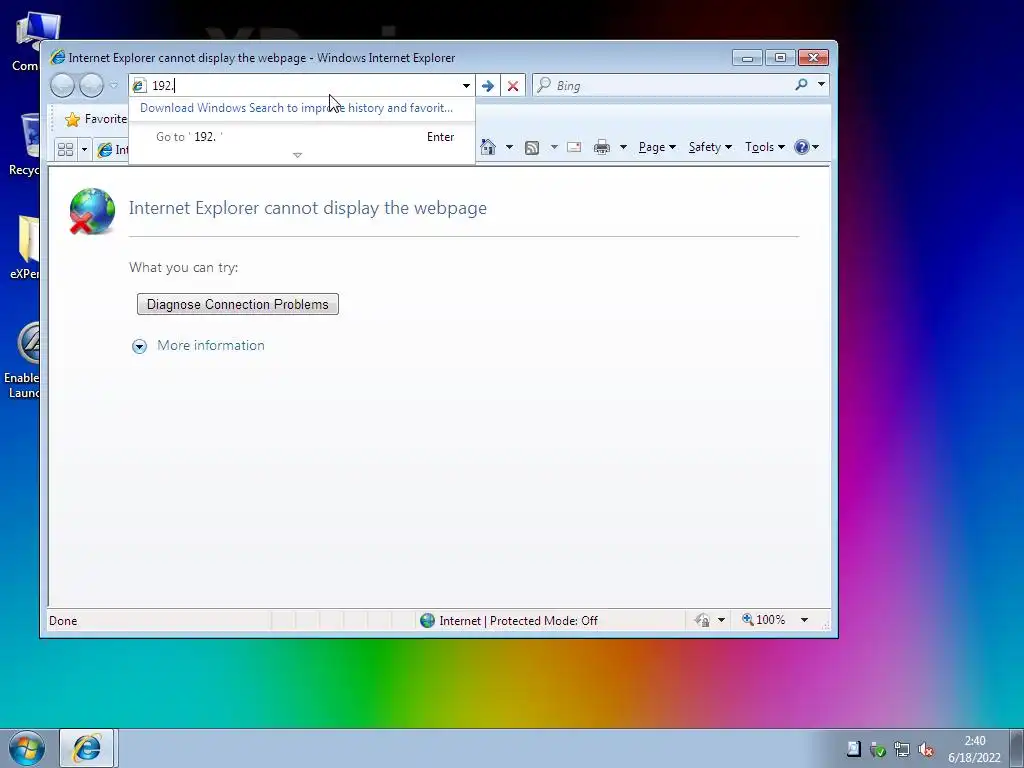Expand the address bar history dropdown
The width and height of the screenshot is (1024, 768).
point(466,86)
